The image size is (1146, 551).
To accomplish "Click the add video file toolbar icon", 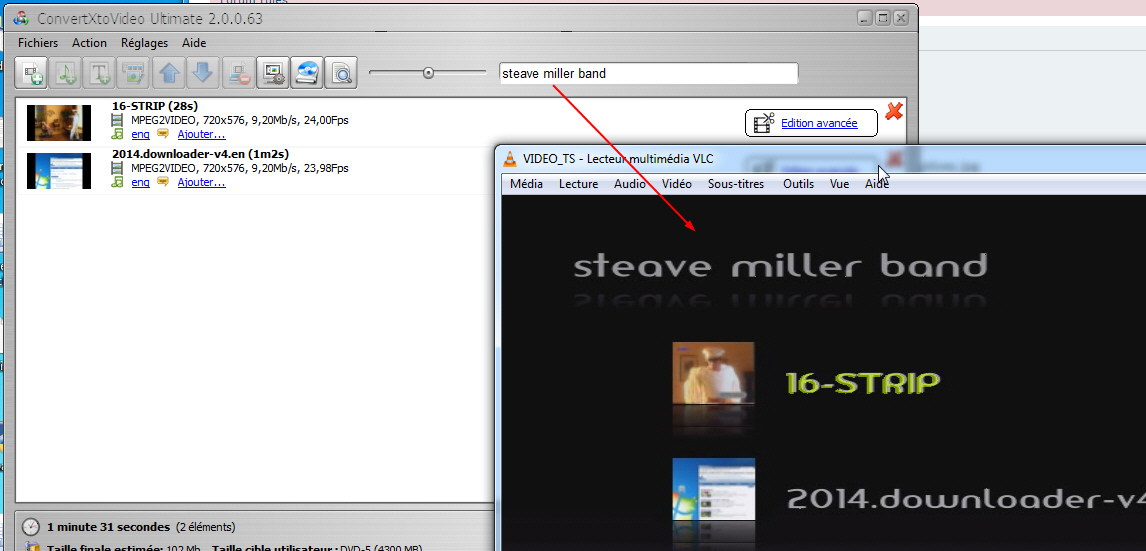I will 32,72.
